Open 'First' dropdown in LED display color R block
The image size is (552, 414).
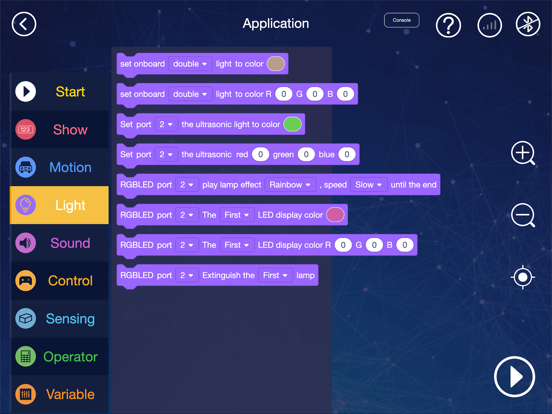237,245
